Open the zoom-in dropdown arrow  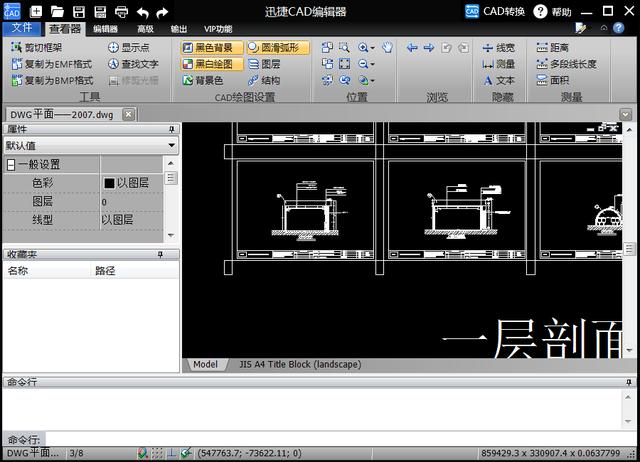click(373, 48)
